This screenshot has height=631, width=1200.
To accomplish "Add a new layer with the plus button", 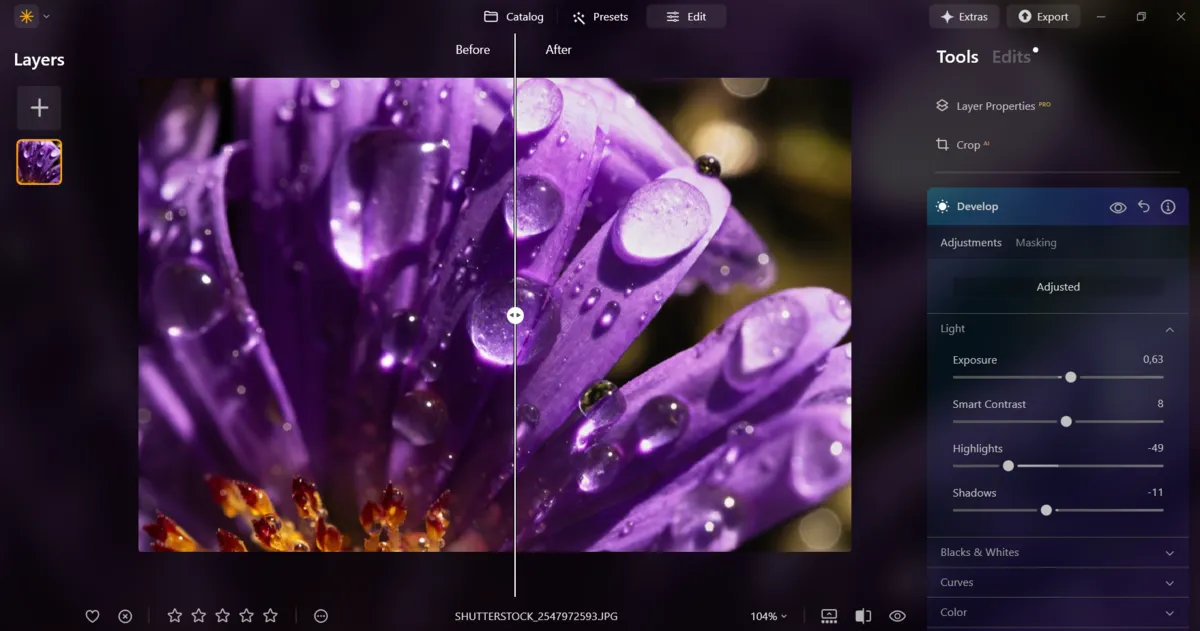I will 38,107.
